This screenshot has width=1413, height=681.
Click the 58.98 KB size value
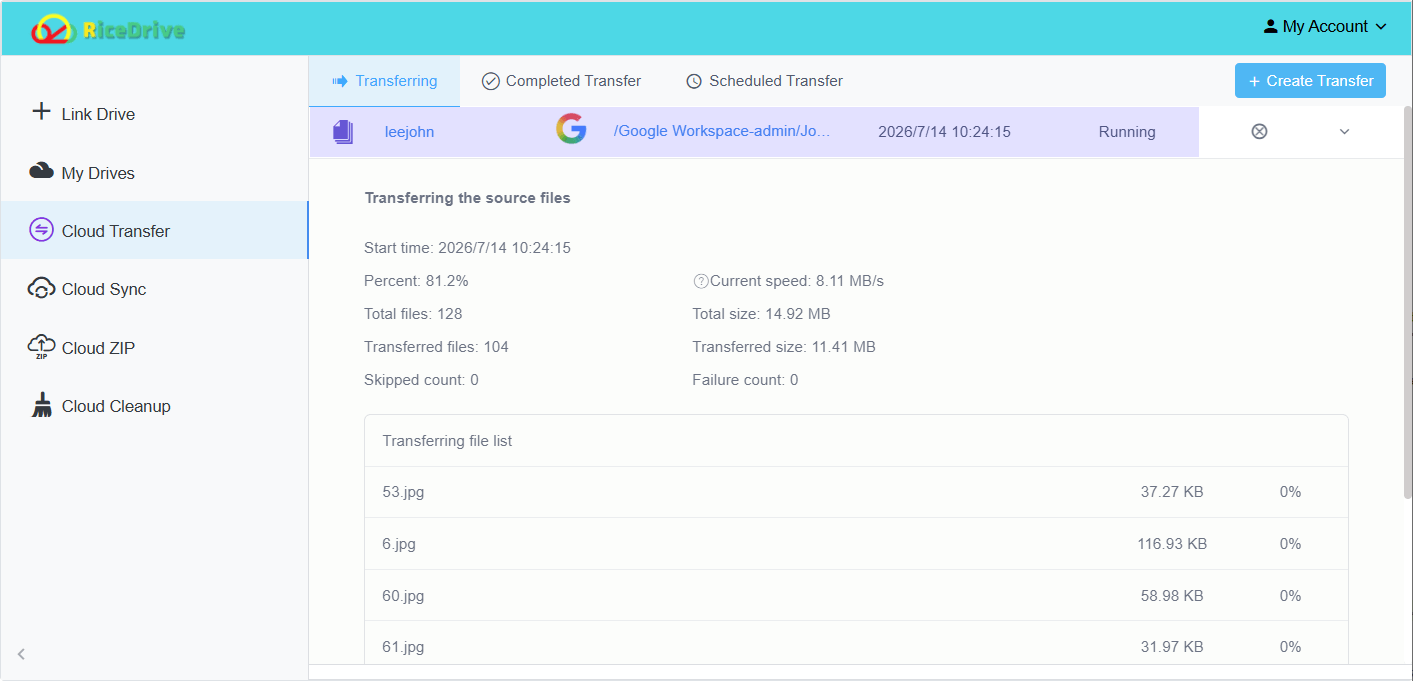pos(1172,596)
